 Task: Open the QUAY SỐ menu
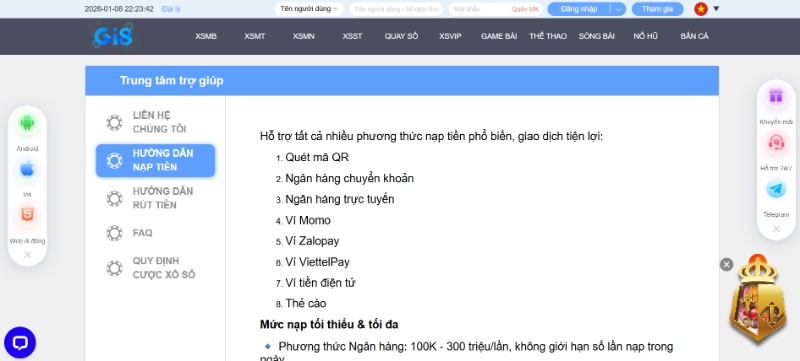(x=402, y=36)
